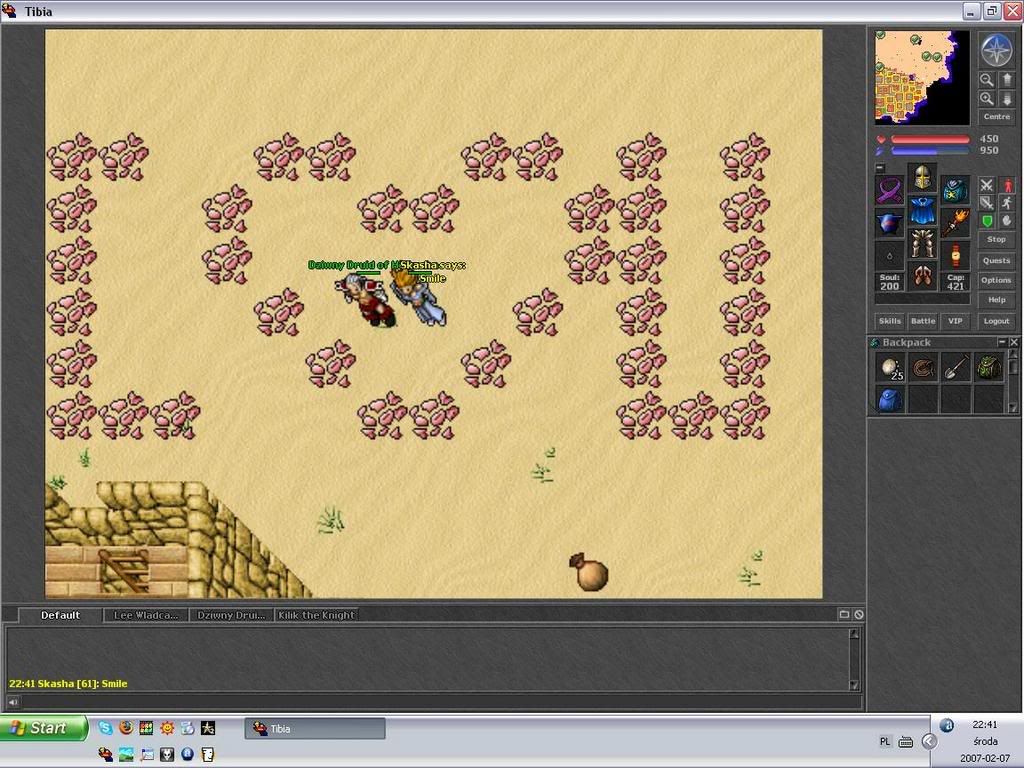This screenshot has width=1024, height=768.
Task: Click the red health bar
Action: tap(930, 139)
